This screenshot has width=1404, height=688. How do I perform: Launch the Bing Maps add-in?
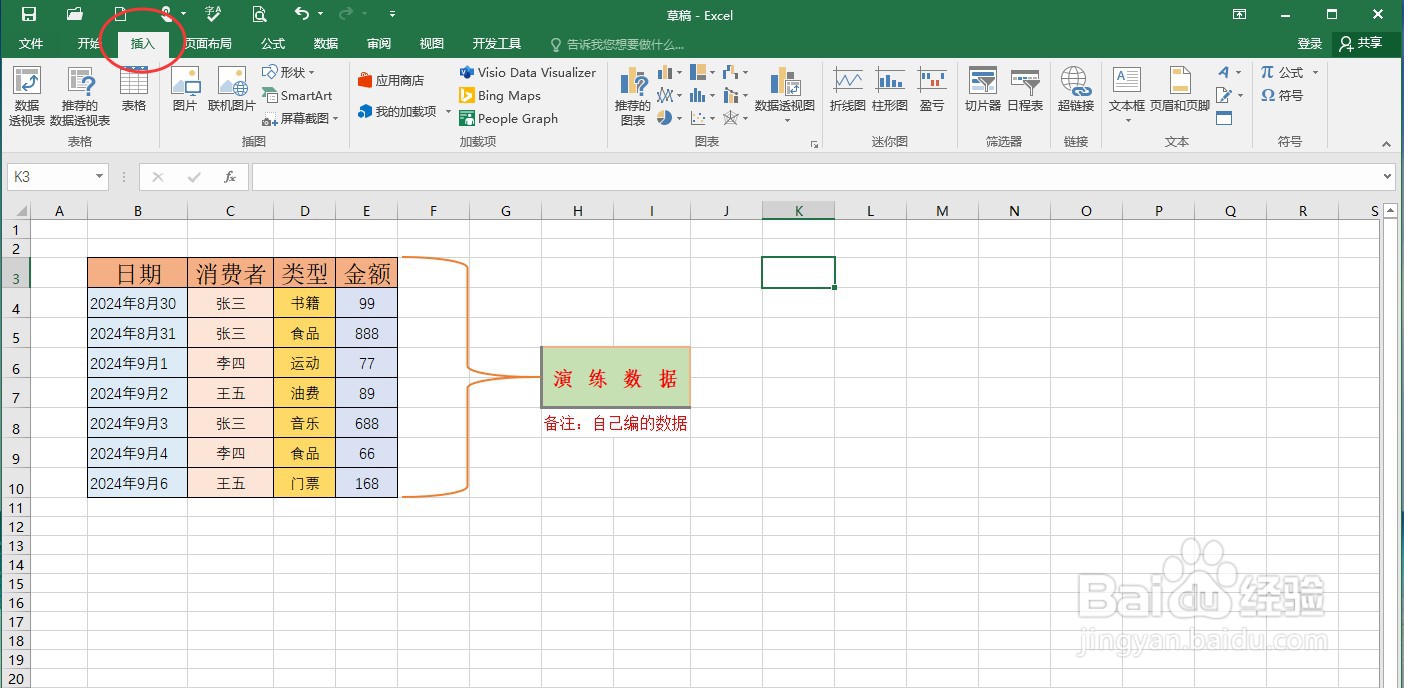point(500,96)
